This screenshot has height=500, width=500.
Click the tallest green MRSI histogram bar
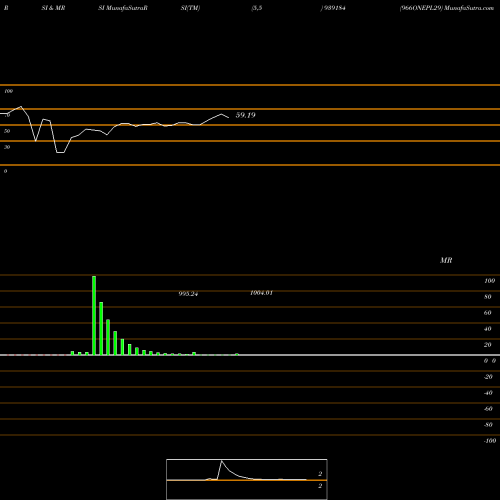pyautogui.click(x=94, y=315)
